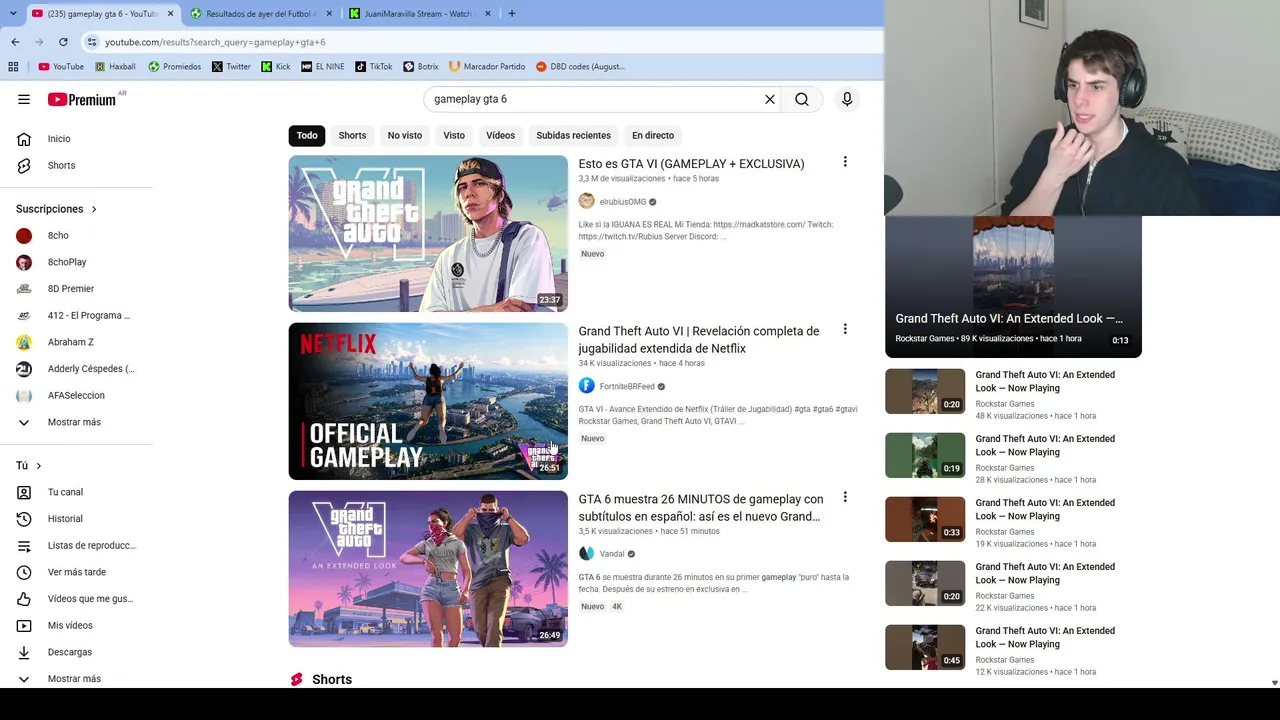Open the DBD codes bookmark

point(580,67)
